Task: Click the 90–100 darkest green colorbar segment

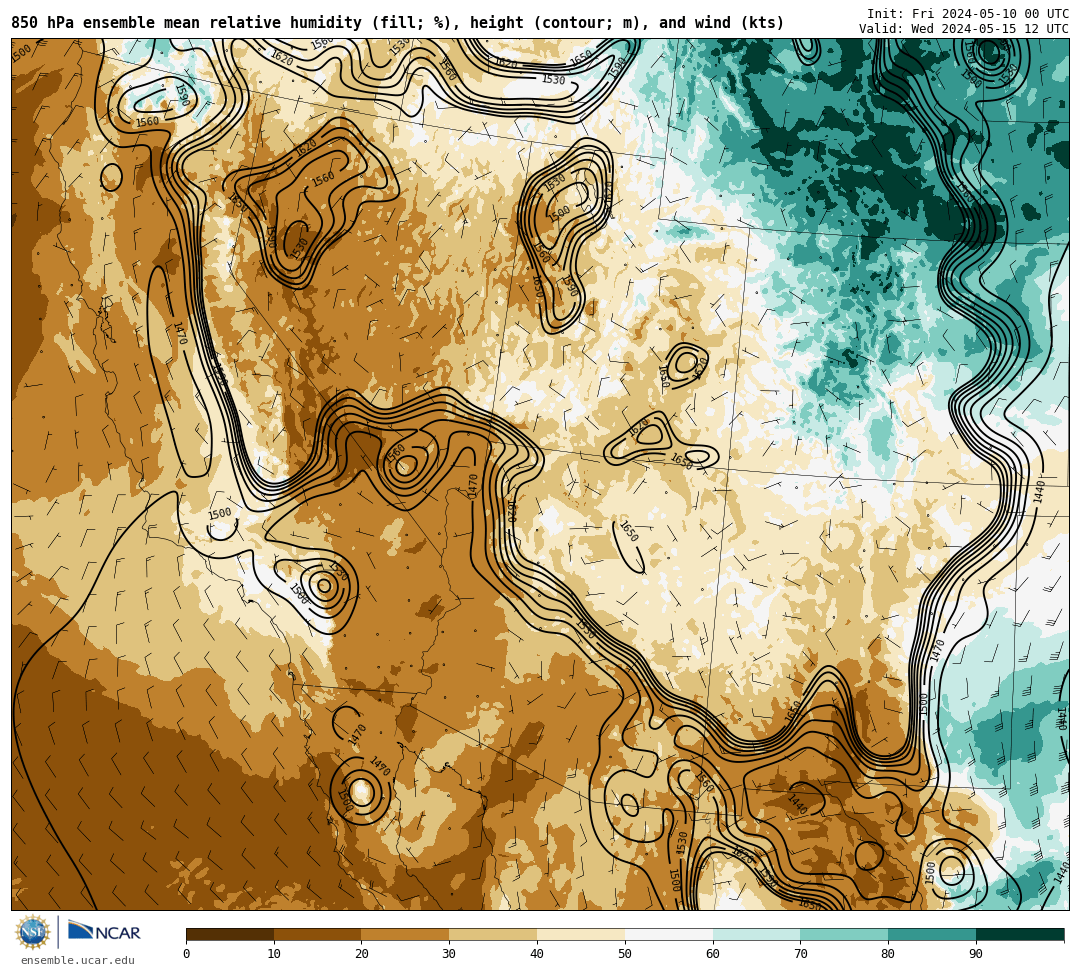Action: pyautogui.click(x=1020, y=934)
